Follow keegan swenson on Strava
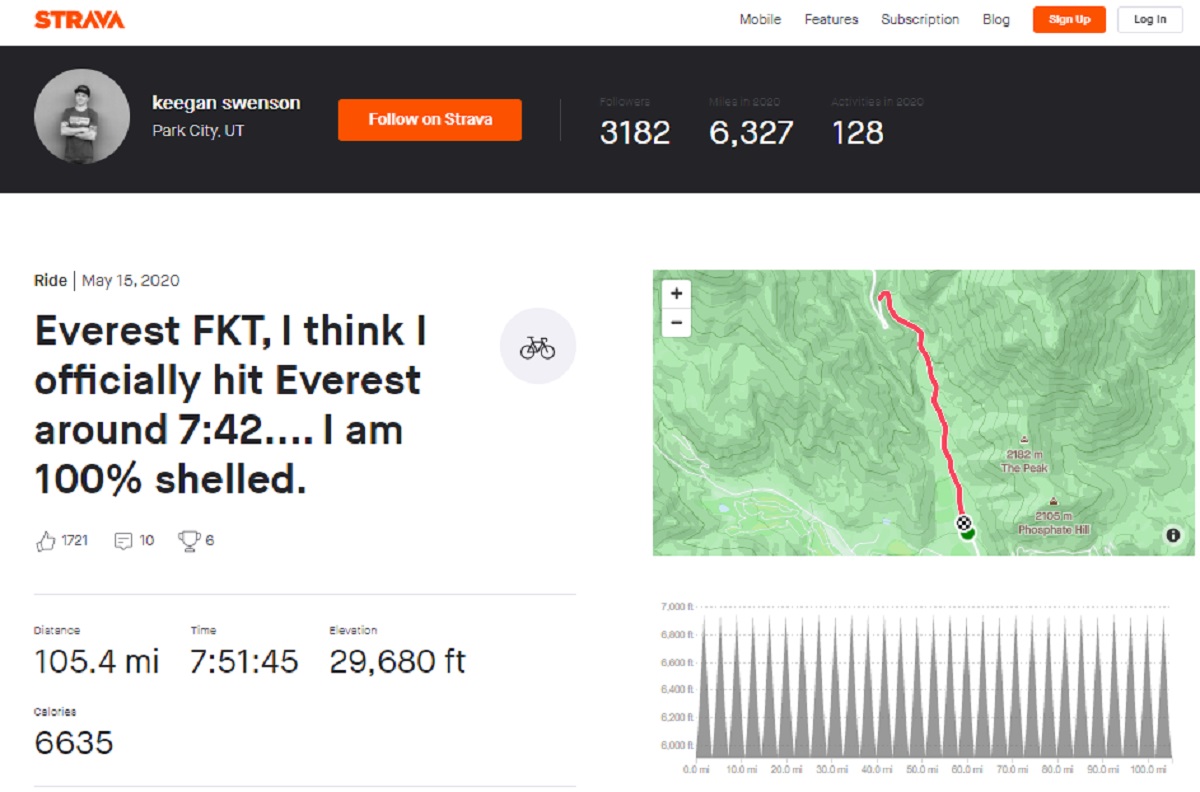 pos(430,119)
